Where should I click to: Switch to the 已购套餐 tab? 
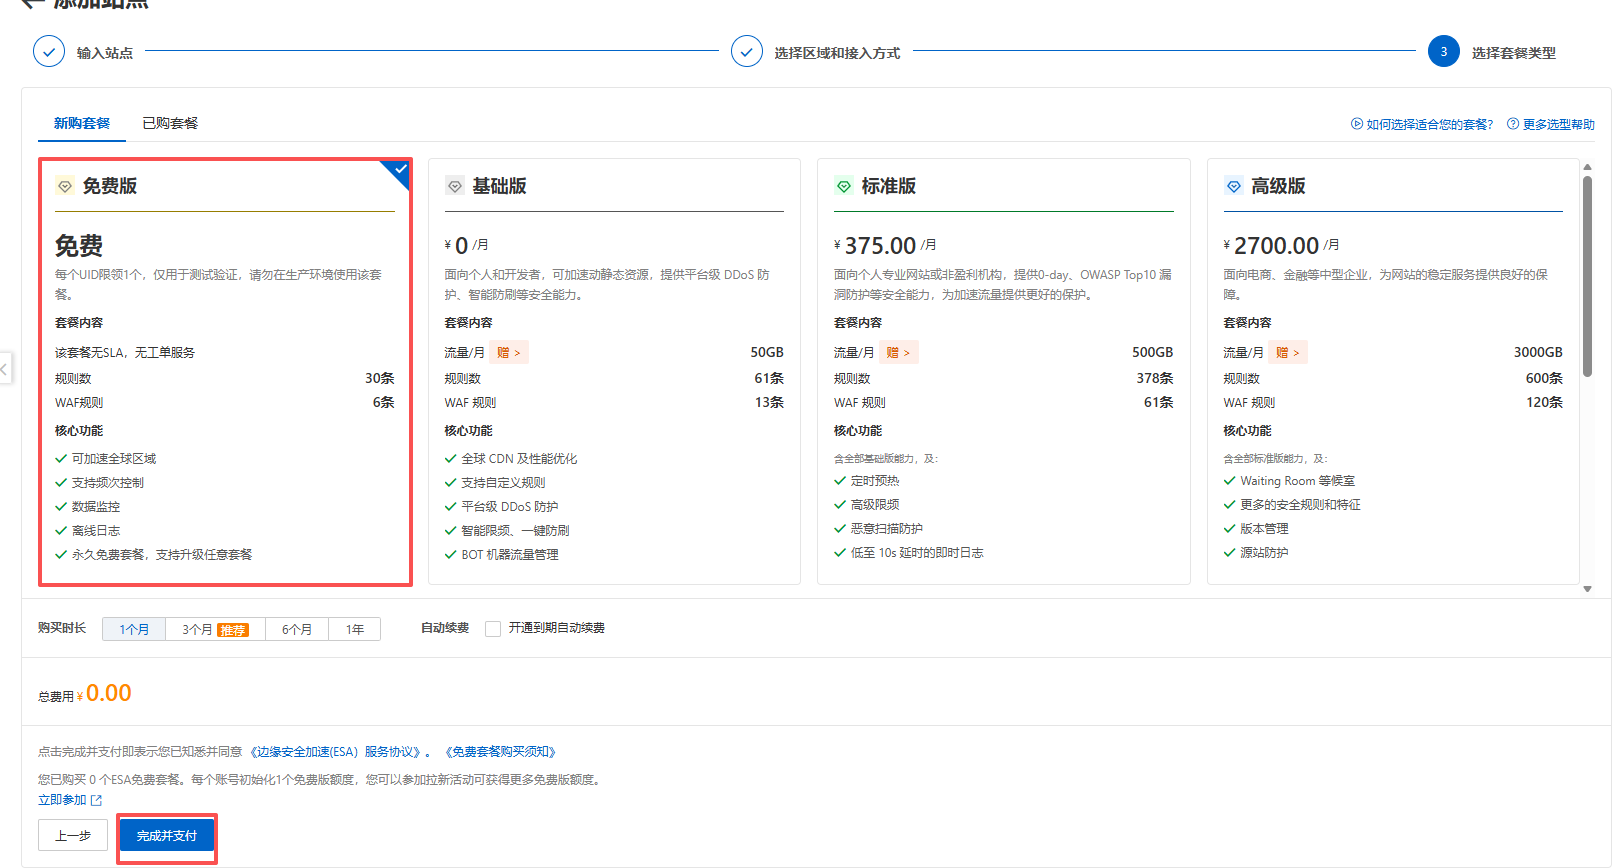(x=170, y=123)
